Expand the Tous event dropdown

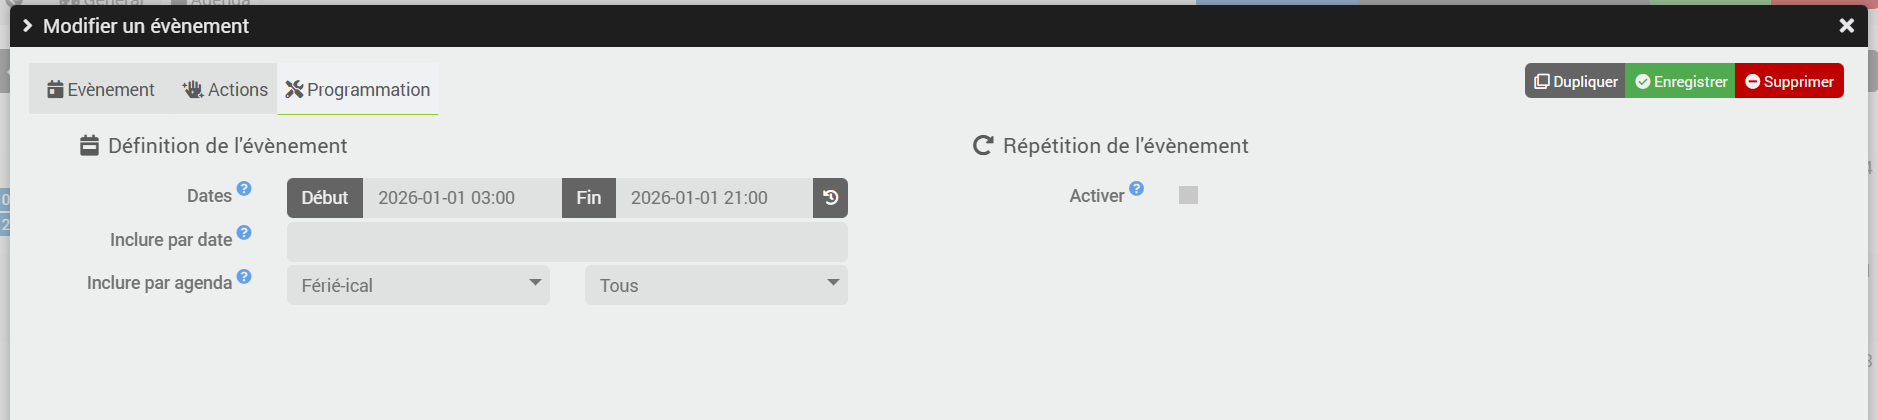(716, 285)
